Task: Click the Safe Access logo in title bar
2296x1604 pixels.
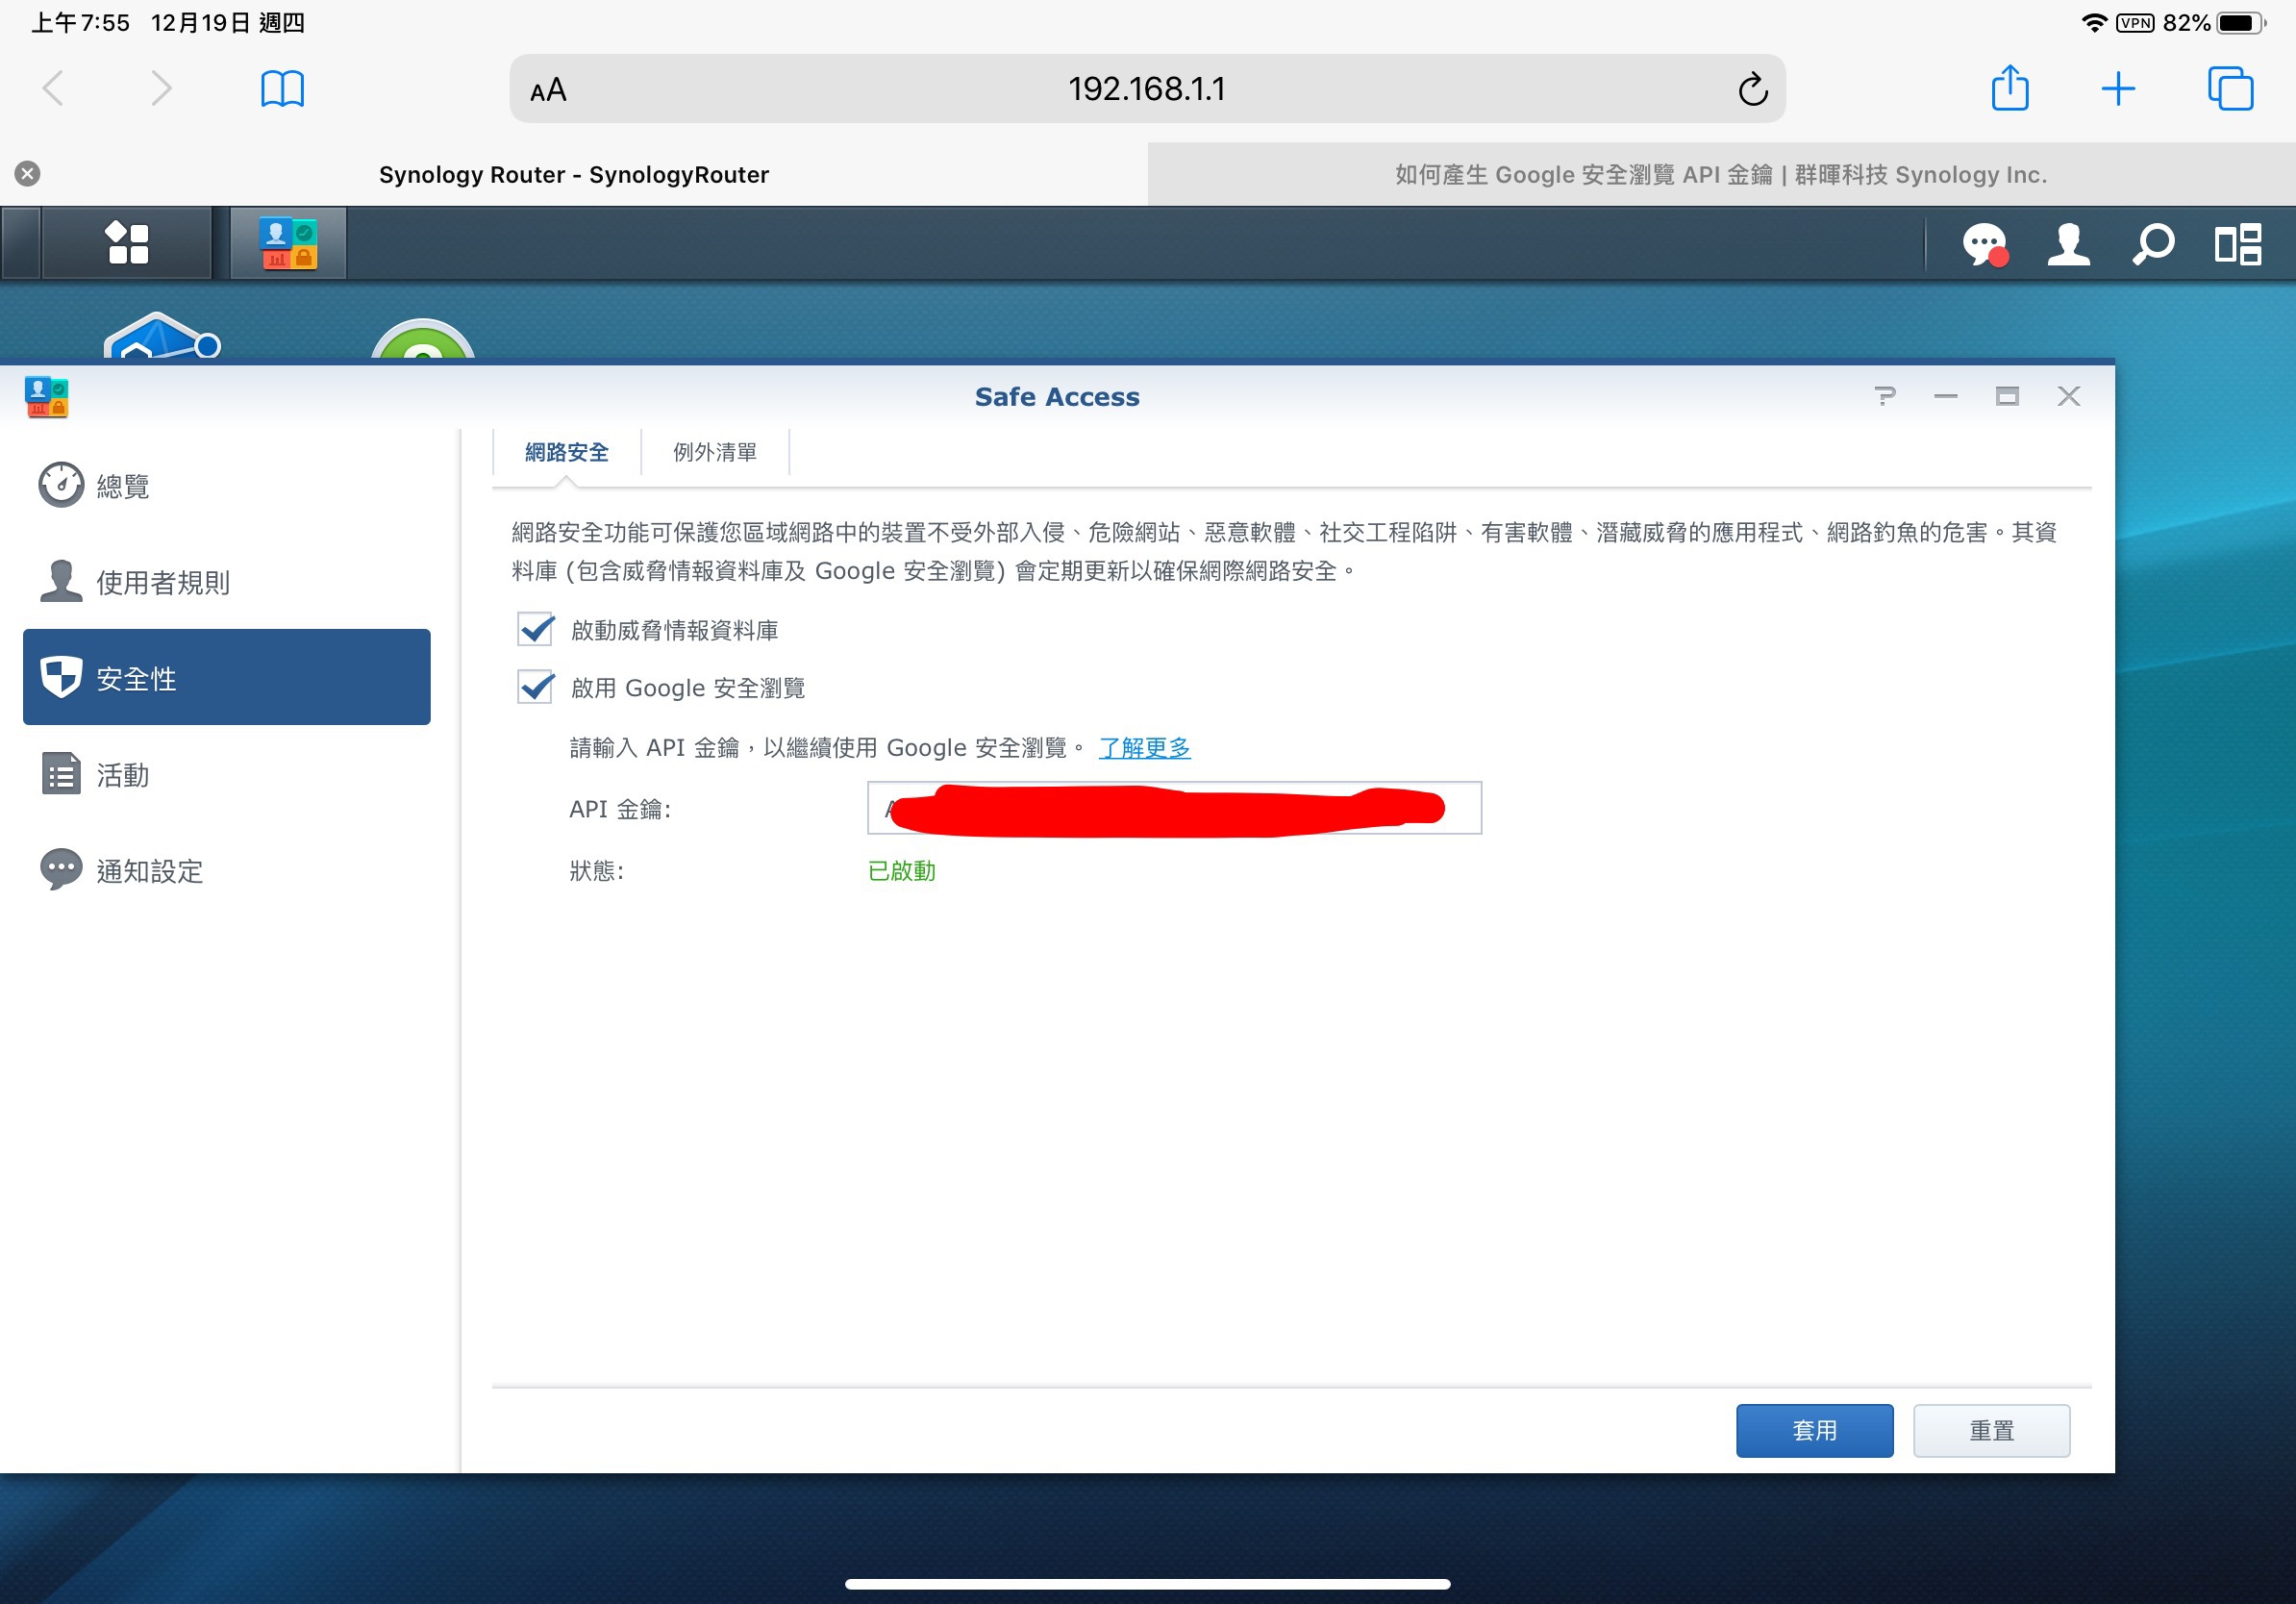Action: coord(46,397)
